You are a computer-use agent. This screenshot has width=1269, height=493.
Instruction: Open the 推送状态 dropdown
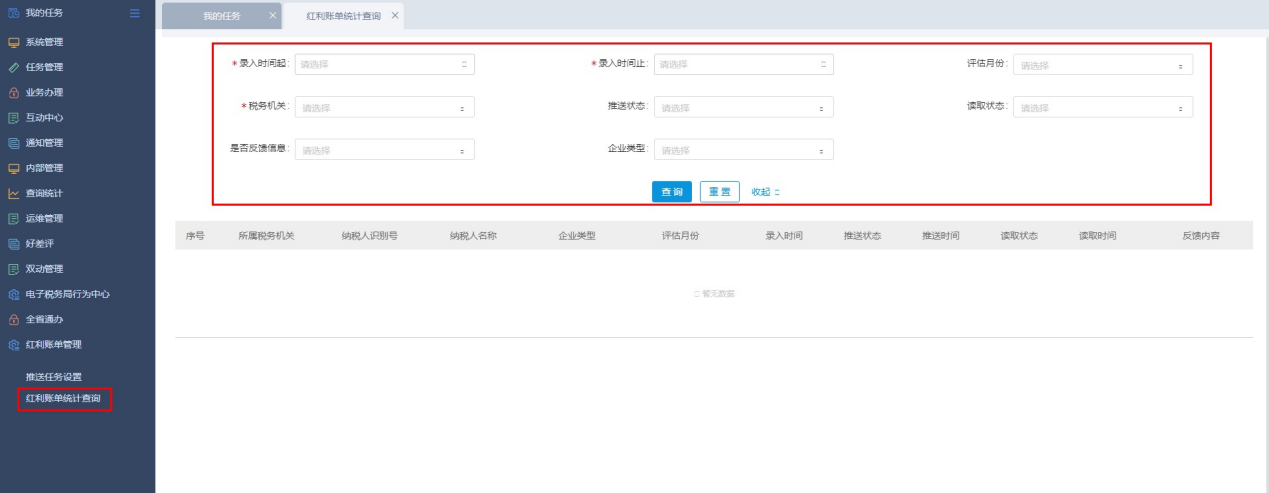tap(743, 108)
